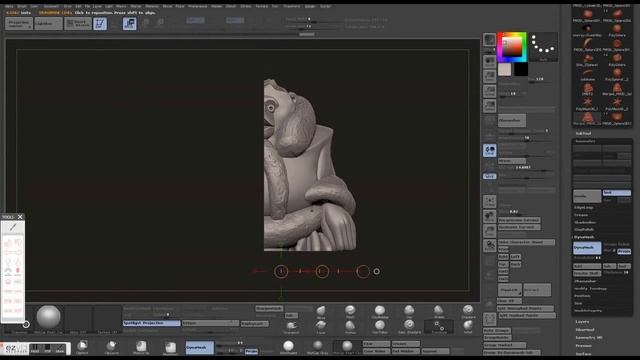Expand the ClayPolish section
640x360 pixels.
point(584,229)
